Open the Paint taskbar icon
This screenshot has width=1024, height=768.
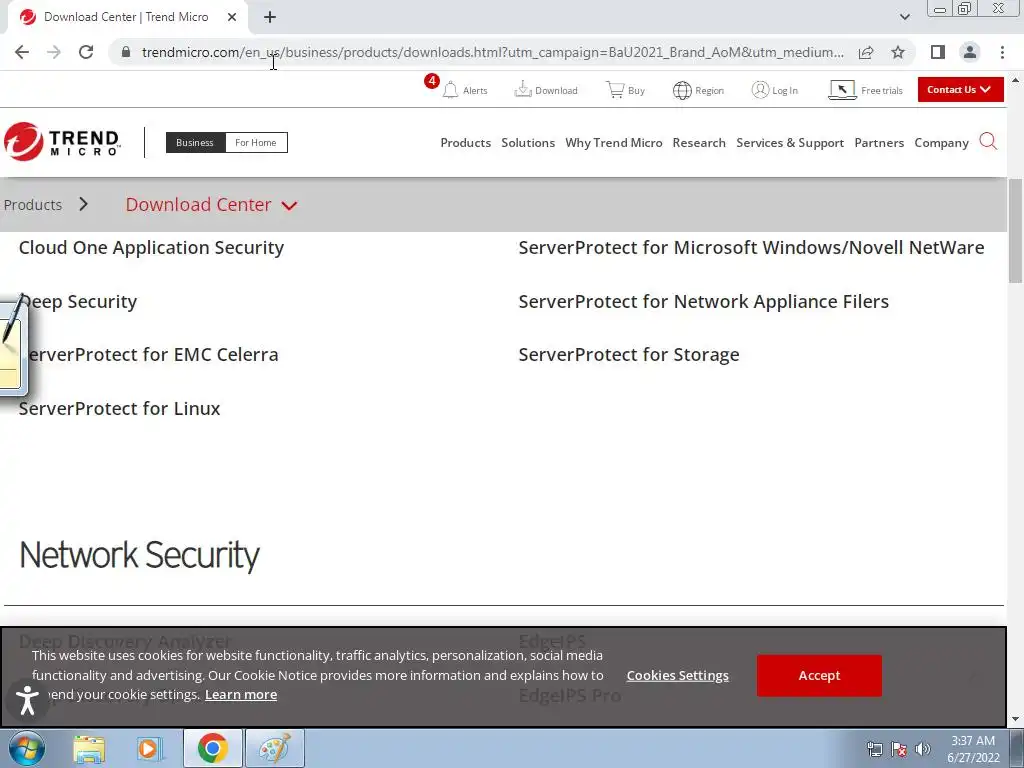pos(274,748)
